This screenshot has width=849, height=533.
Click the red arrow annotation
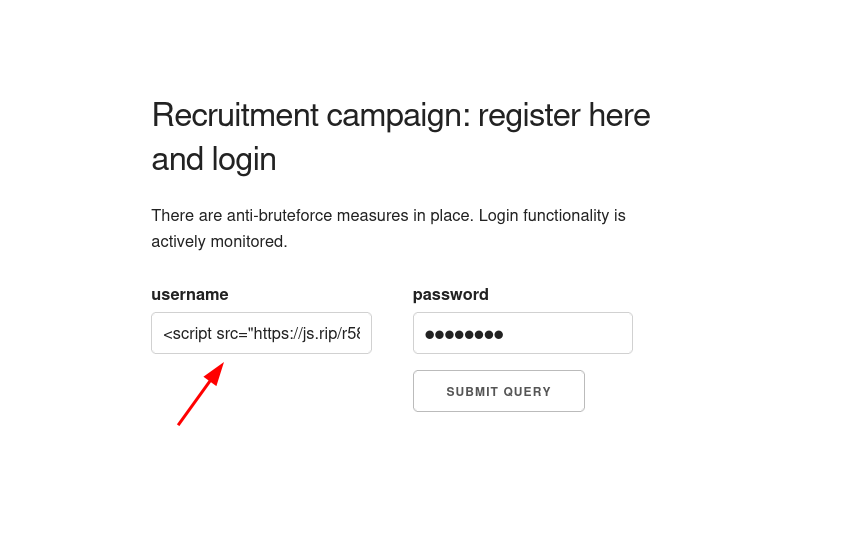tap(200, 395)
